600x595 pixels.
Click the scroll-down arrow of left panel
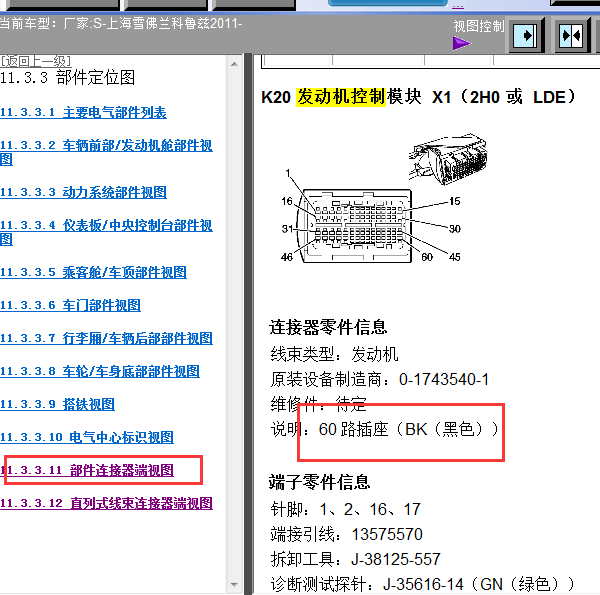[x=234, y=585]
